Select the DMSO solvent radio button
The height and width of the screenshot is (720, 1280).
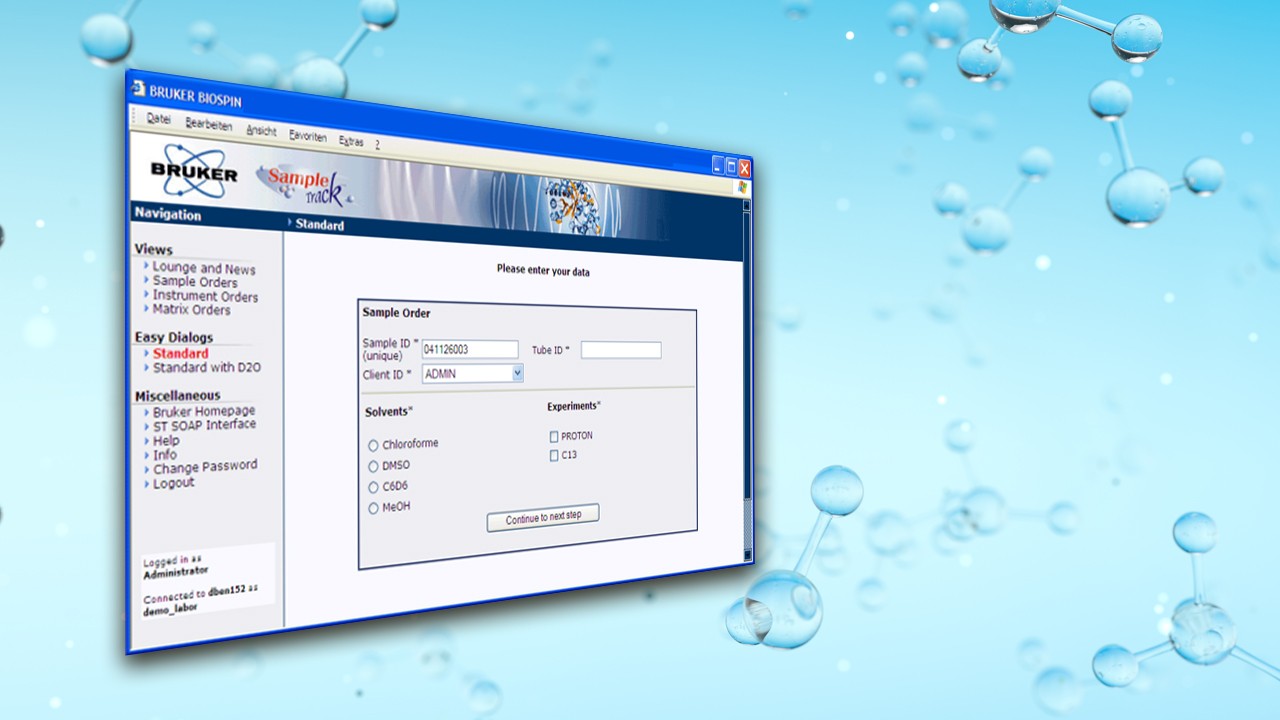(373, 466)
